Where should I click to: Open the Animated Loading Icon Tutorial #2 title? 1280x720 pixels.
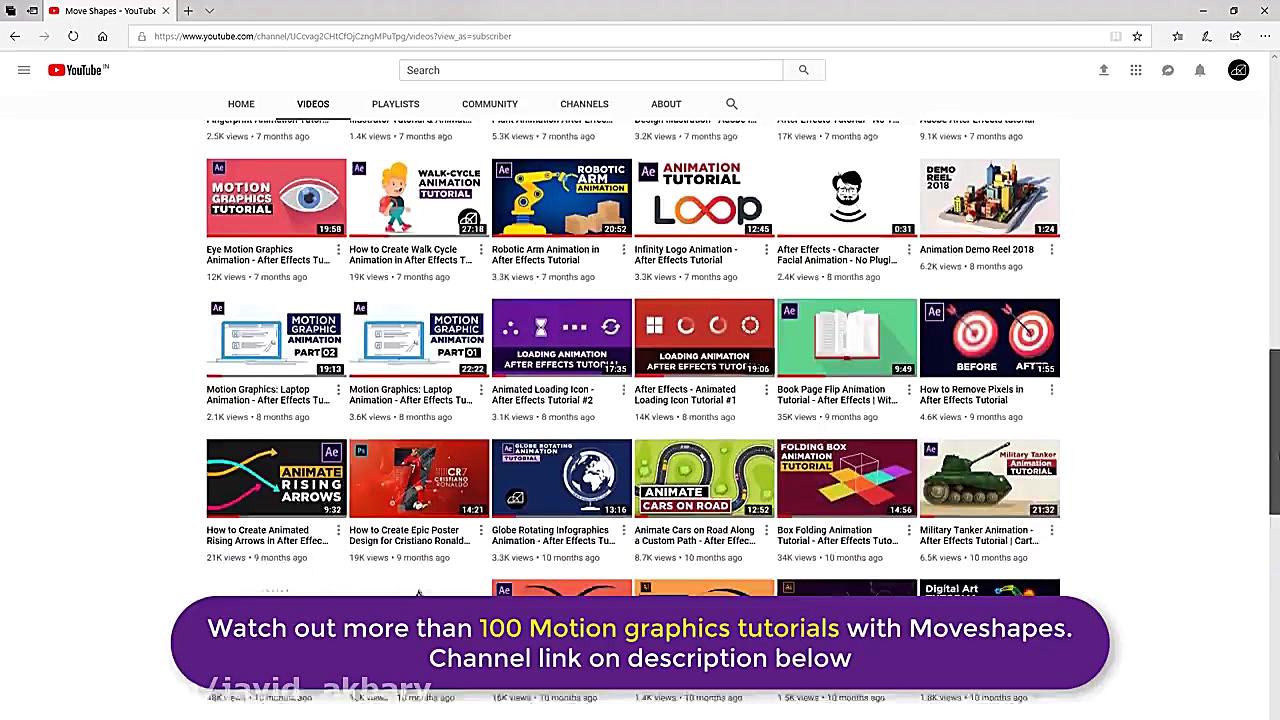pyautogui.click(x=543, y=395)
